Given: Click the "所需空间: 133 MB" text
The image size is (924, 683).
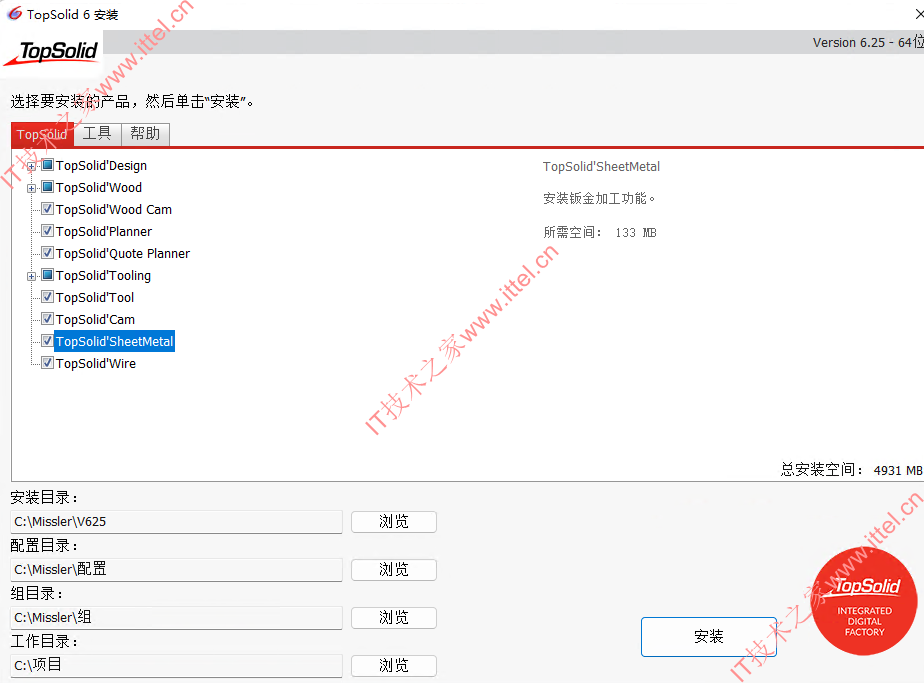Looking at the screenshot, I should click(x=600, y=232).
